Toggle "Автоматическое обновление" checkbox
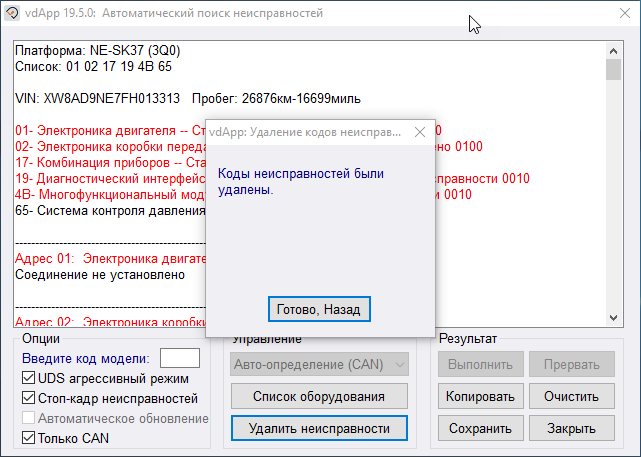This screenshot has width=641, height=457. pyautogui.click(x=29, y=418)
